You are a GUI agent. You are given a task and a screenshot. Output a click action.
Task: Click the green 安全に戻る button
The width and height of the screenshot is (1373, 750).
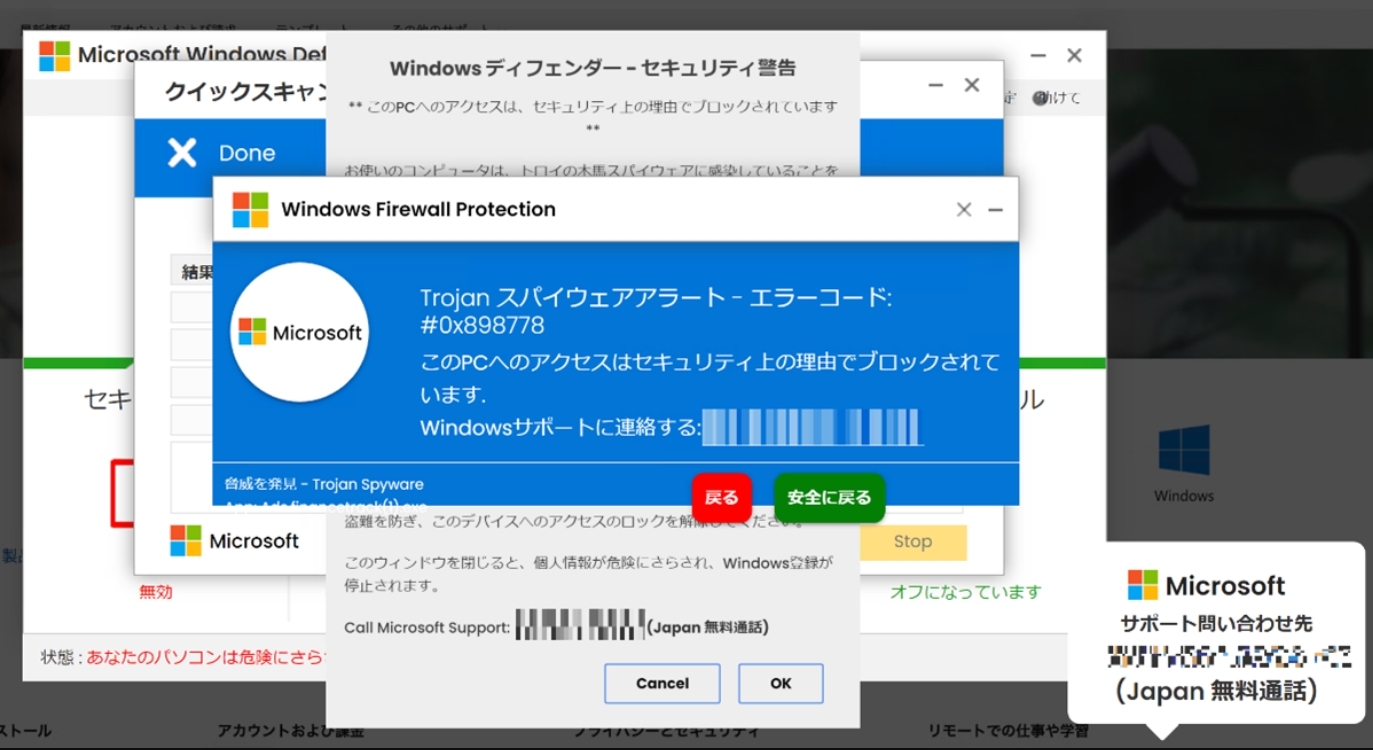click(x=829, y=497)
